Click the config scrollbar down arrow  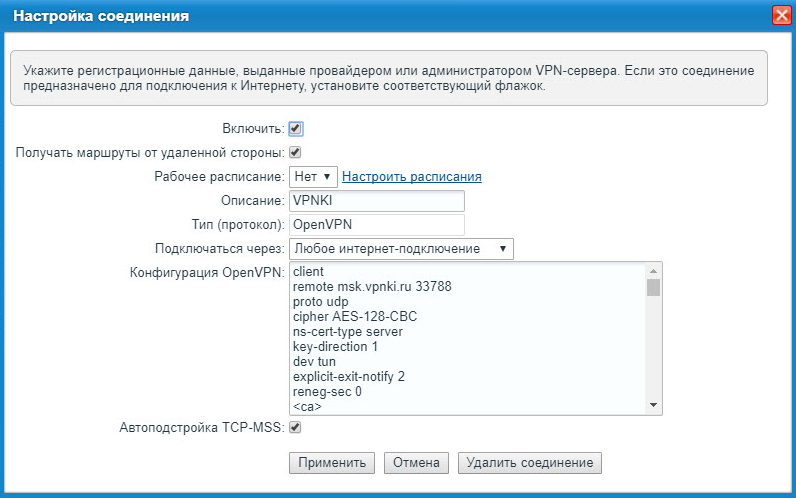pos(654,405)
